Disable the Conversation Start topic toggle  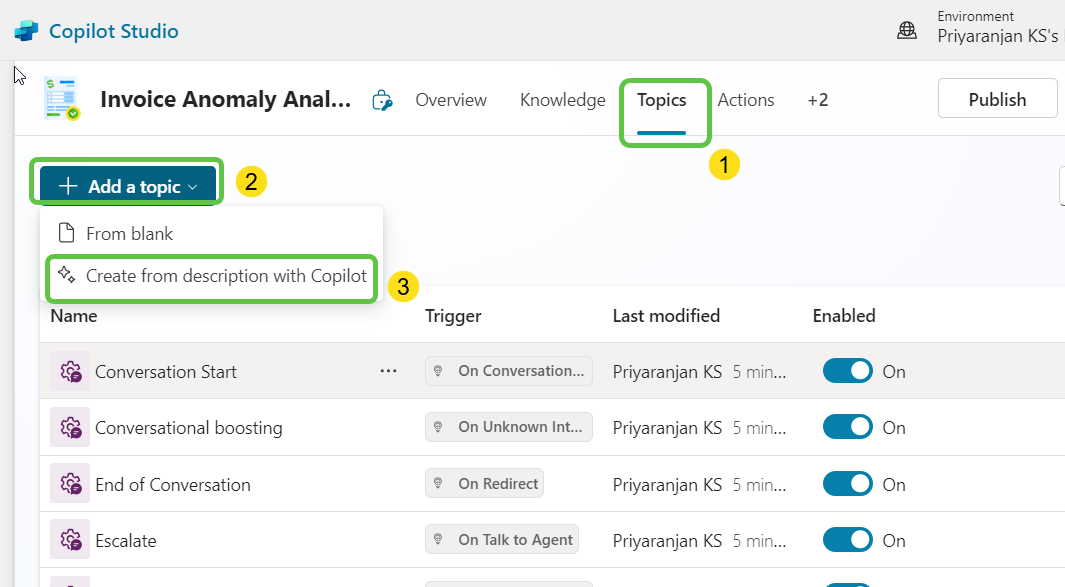[x=847, y=372]
